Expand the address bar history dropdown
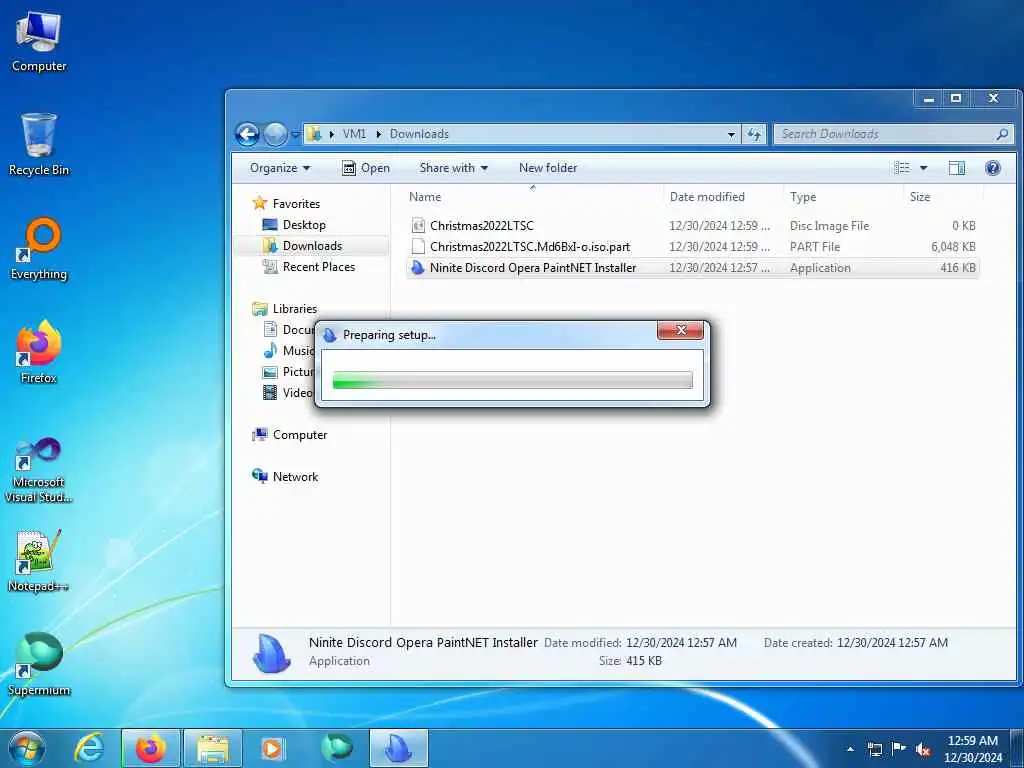The width and height of the screenshot is (1024, 768). (x=731, y=135)
